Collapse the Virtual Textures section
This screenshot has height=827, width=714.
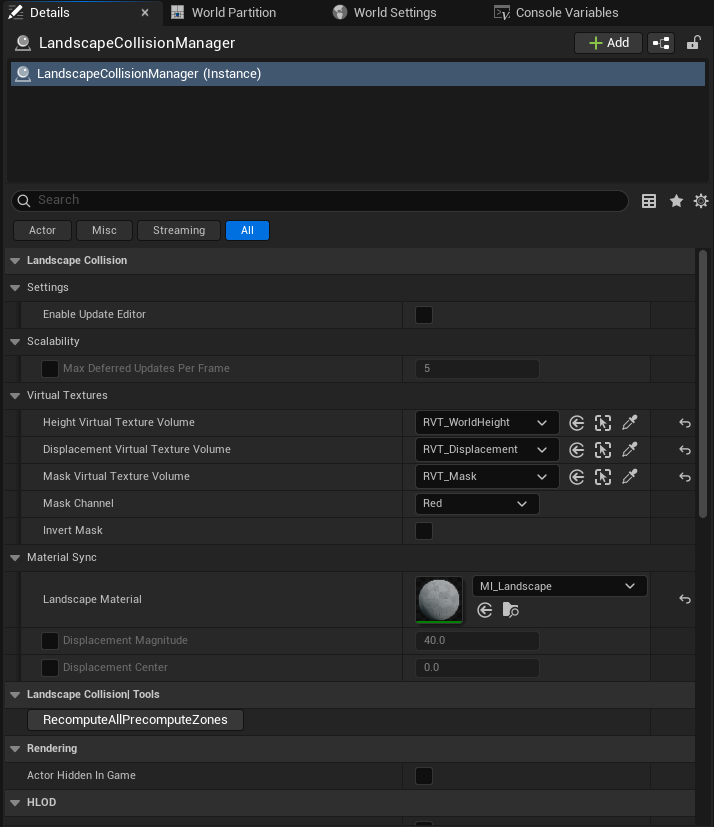click(x=15, y=396)
